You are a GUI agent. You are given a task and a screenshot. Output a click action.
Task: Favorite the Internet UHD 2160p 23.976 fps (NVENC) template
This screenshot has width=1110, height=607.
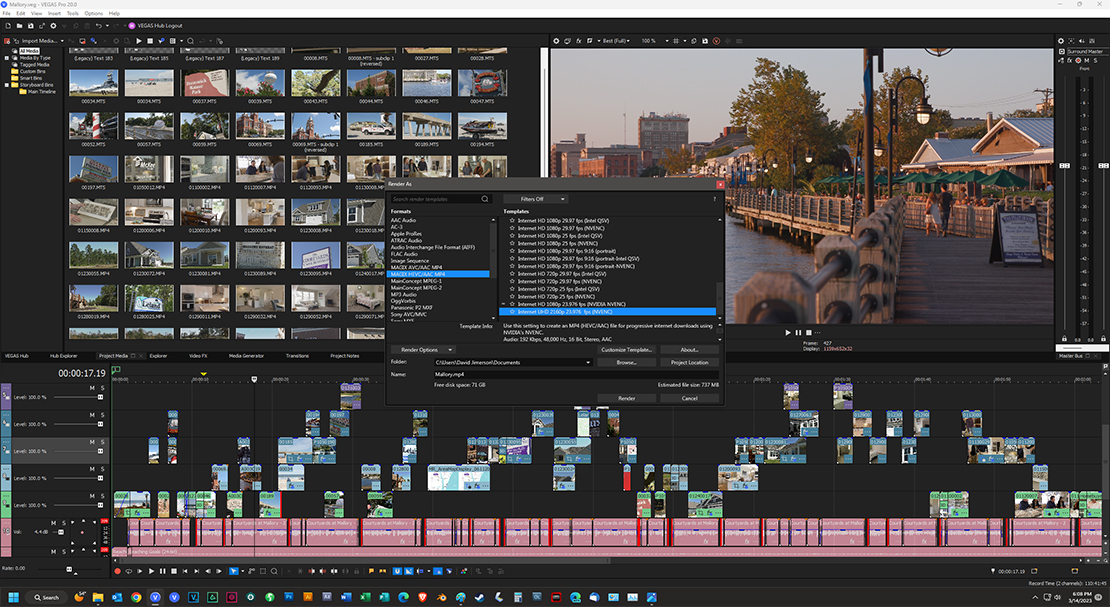(x=512, y=312)
